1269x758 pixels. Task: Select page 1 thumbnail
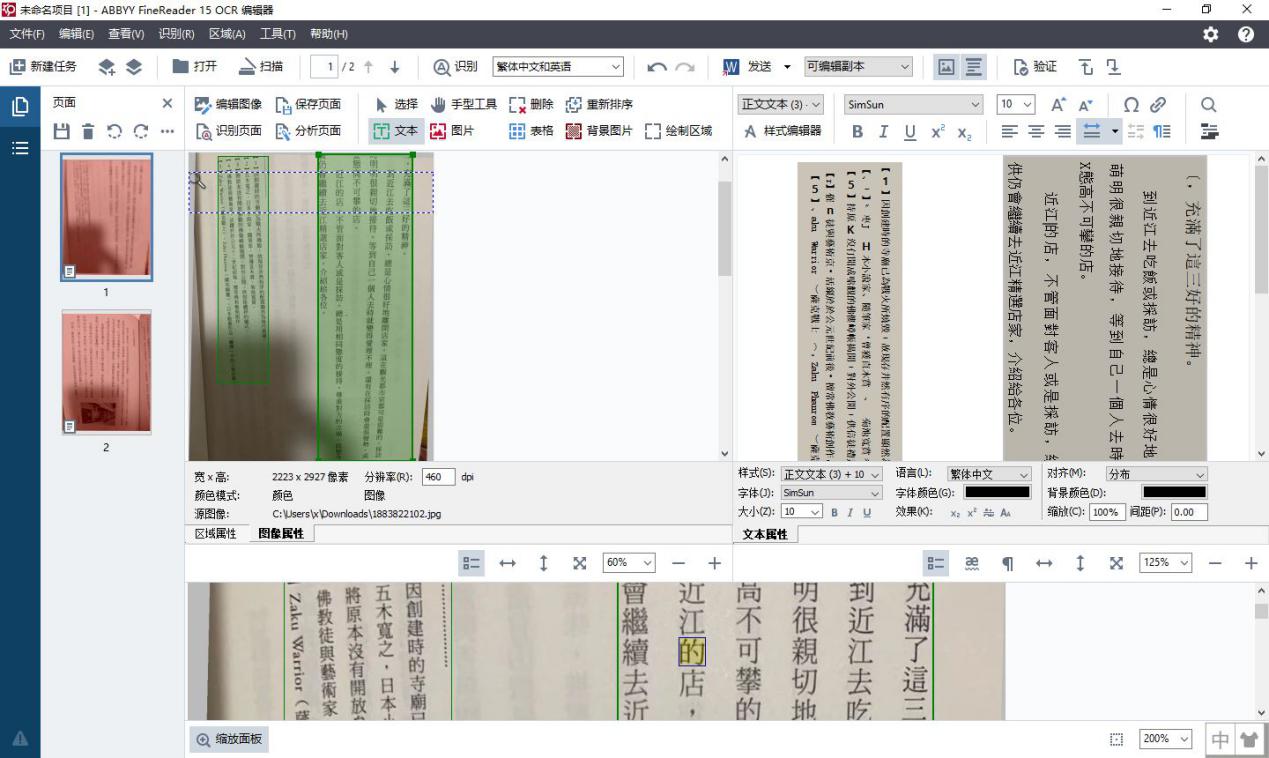coord(106,218)
